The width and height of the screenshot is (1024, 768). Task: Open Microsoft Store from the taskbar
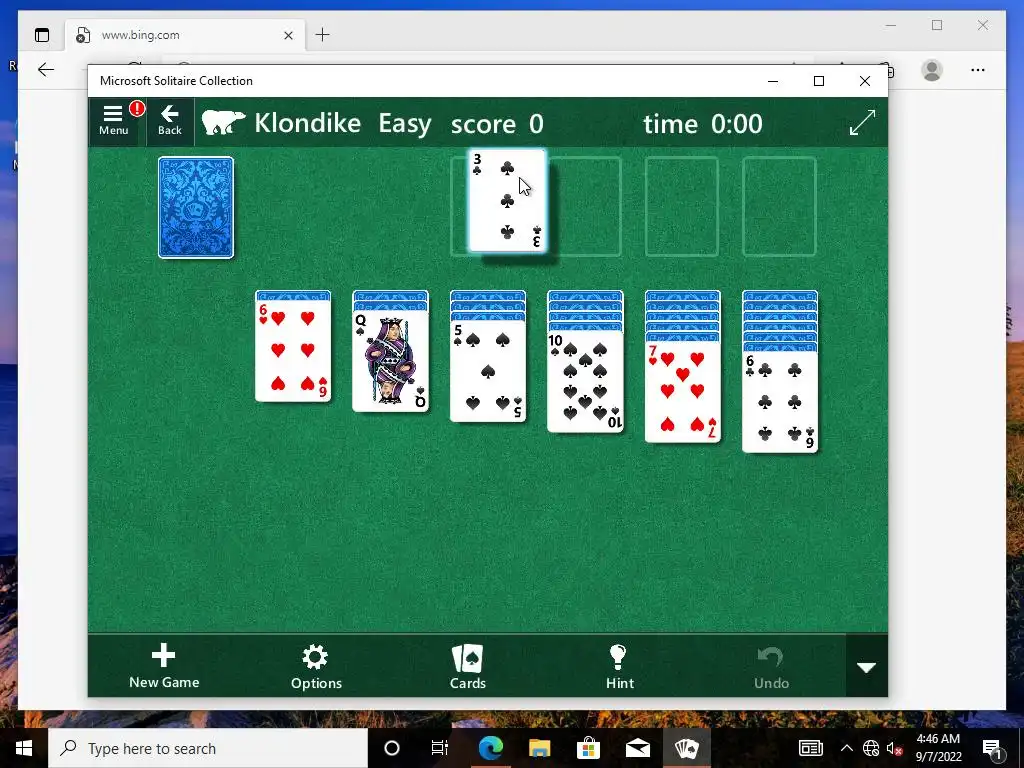coord(588,748)
